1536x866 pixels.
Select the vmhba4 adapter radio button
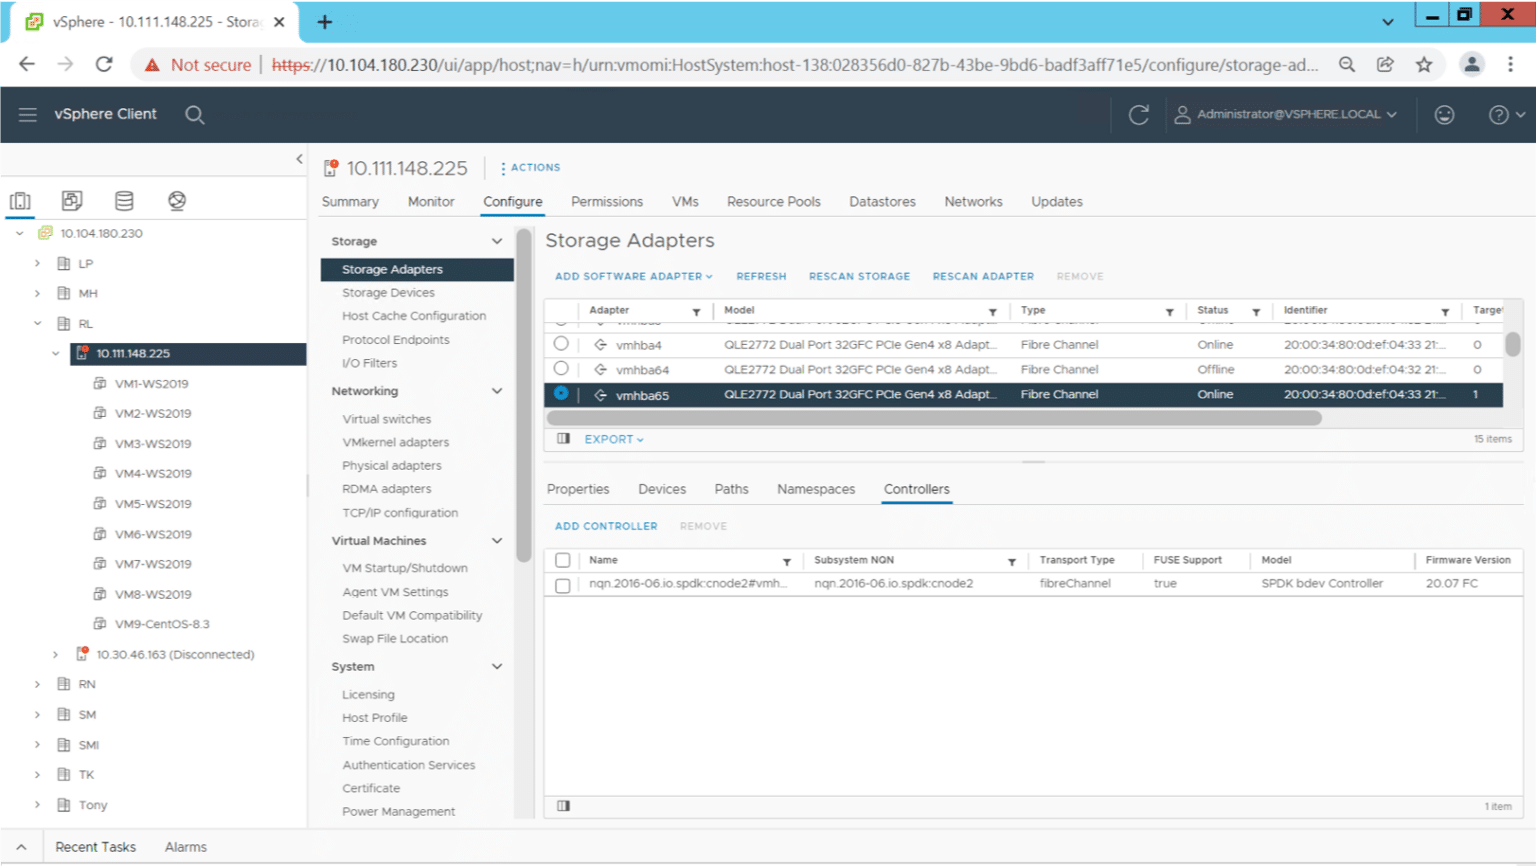(561, 344)
